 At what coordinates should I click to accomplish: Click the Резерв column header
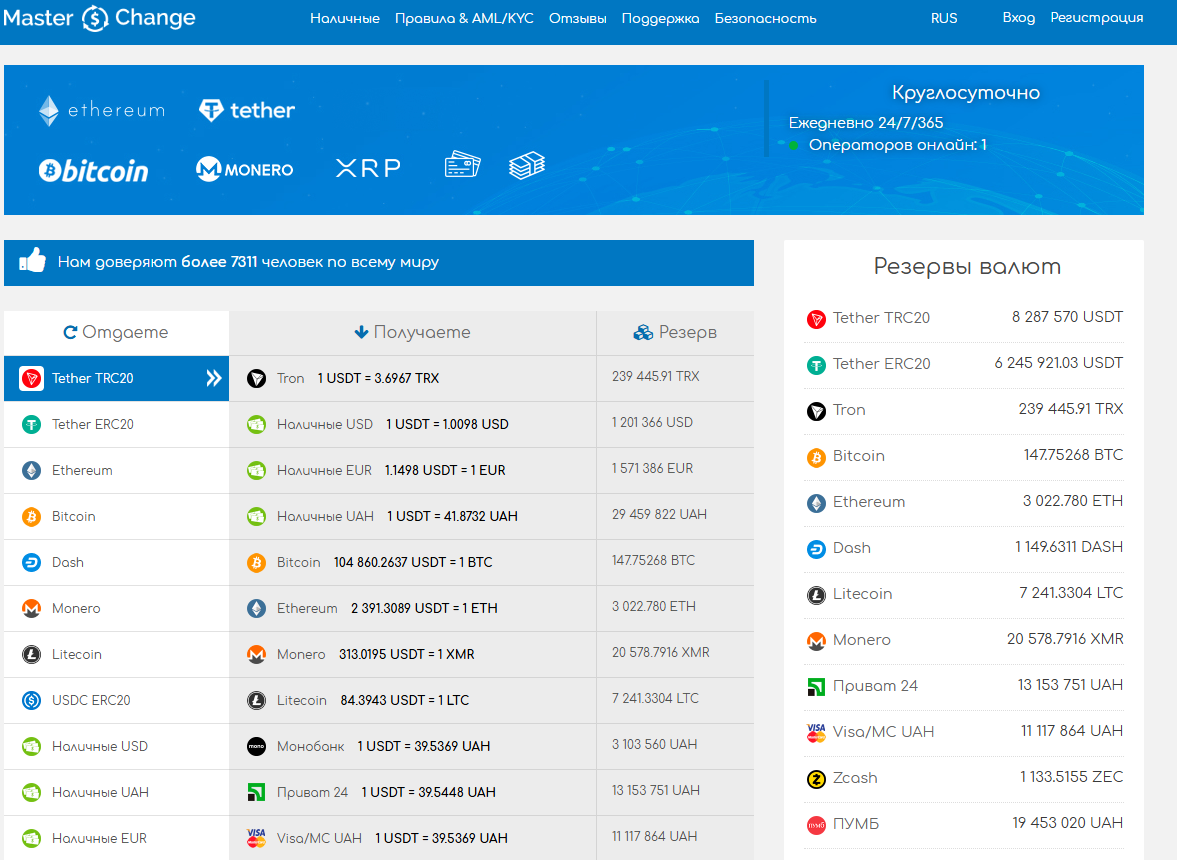pyautogui.click(x=676, y=332)
